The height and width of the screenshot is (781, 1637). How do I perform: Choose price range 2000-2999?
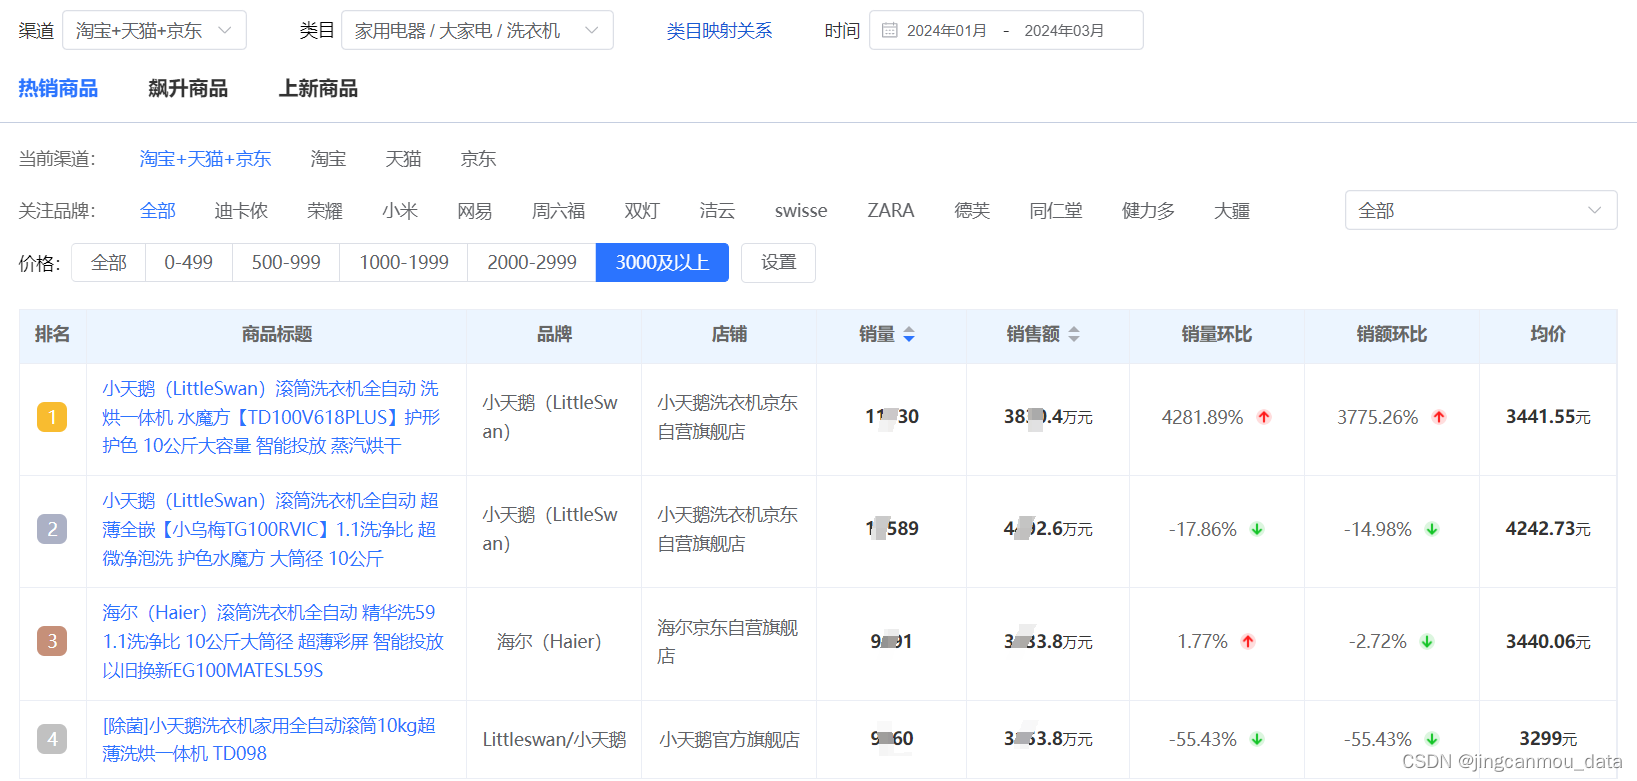(532, 263)
